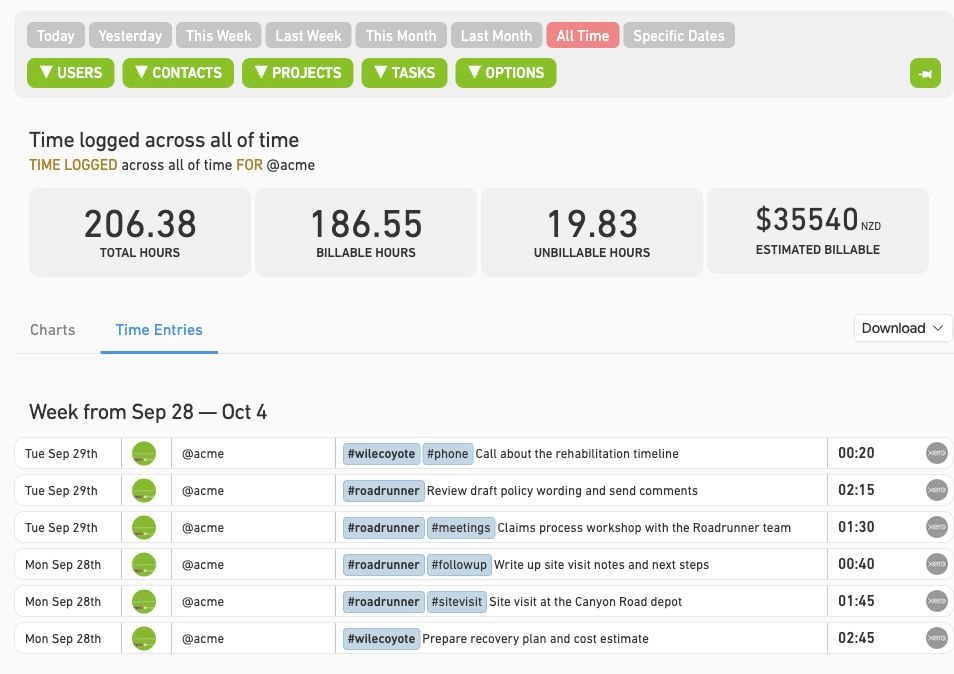
Task: Click #wilecoyote tag on recovery plan entry
Action: point(381,639)
